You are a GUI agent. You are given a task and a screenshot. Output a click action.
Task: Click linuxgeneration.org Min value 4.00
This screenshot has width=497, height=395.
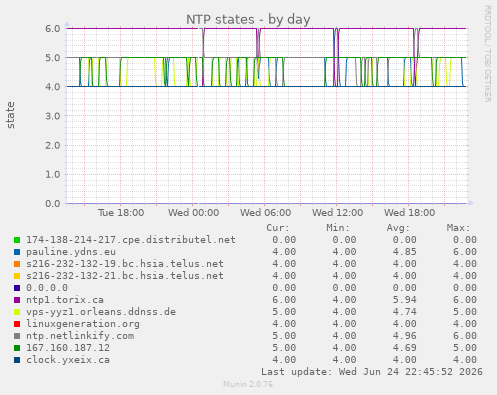point(344,324)
